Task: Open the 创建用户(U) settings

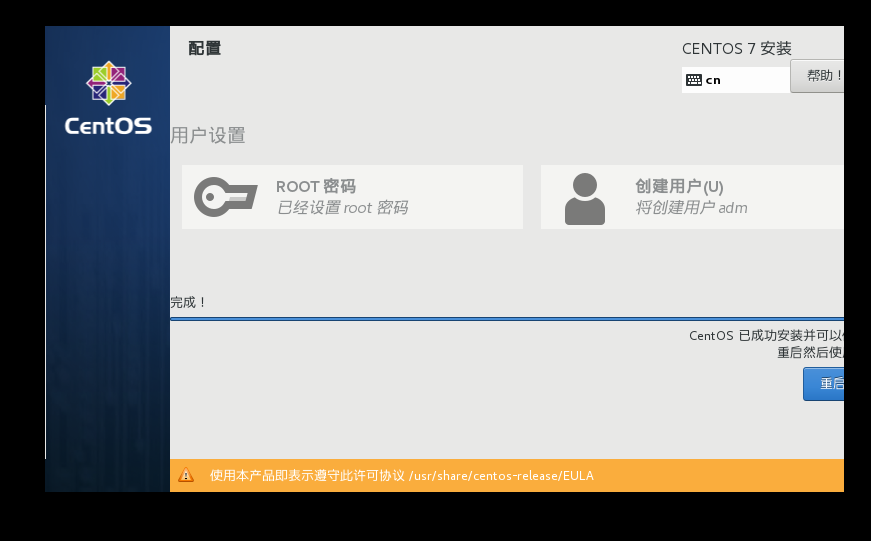Action: click(x=692, y=197)
